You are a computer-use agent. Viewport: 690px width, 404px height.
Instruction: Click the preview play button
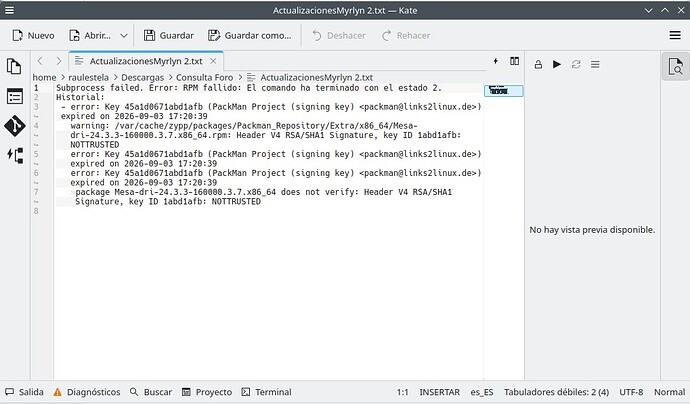(x=557, y=64)
